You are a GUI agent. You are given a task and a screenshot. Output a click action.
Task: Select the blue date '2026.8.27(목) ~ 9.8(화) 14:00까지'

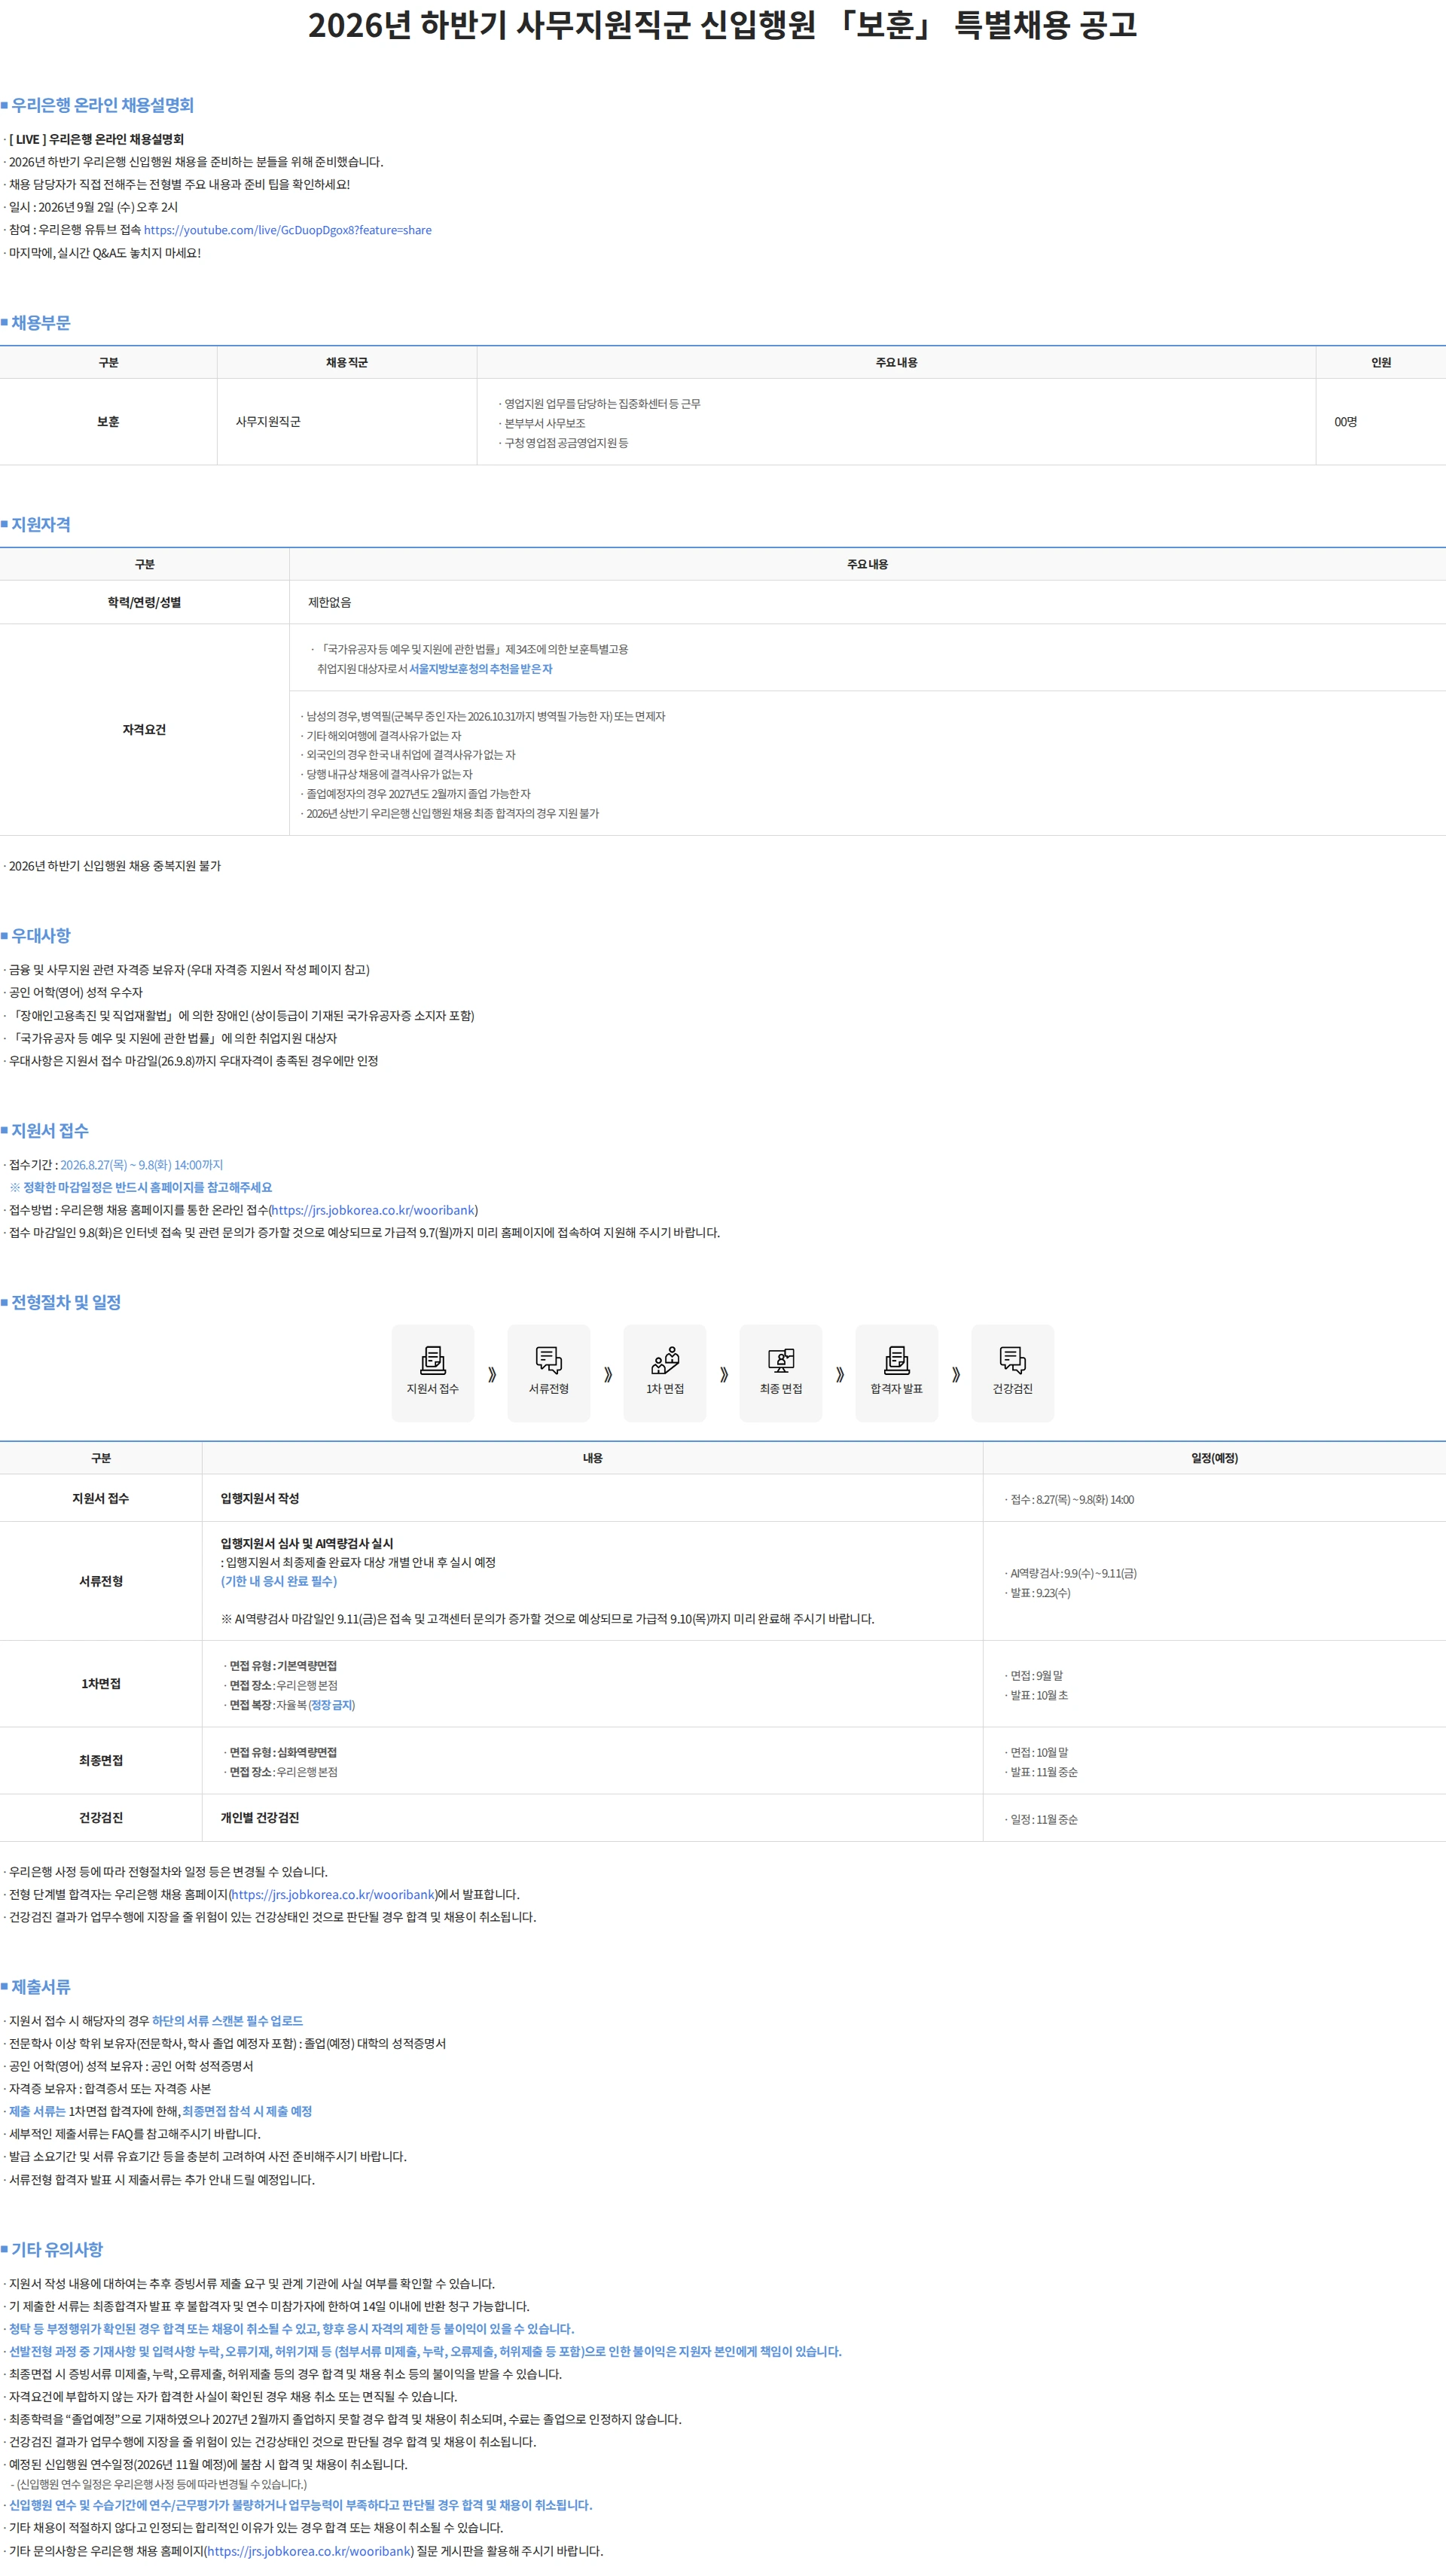pos(142,1165)
